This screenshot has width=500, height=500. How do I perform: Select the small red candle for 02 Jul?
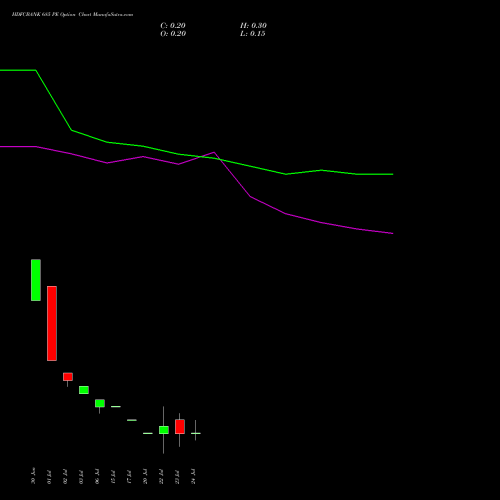tap(68, 377)
